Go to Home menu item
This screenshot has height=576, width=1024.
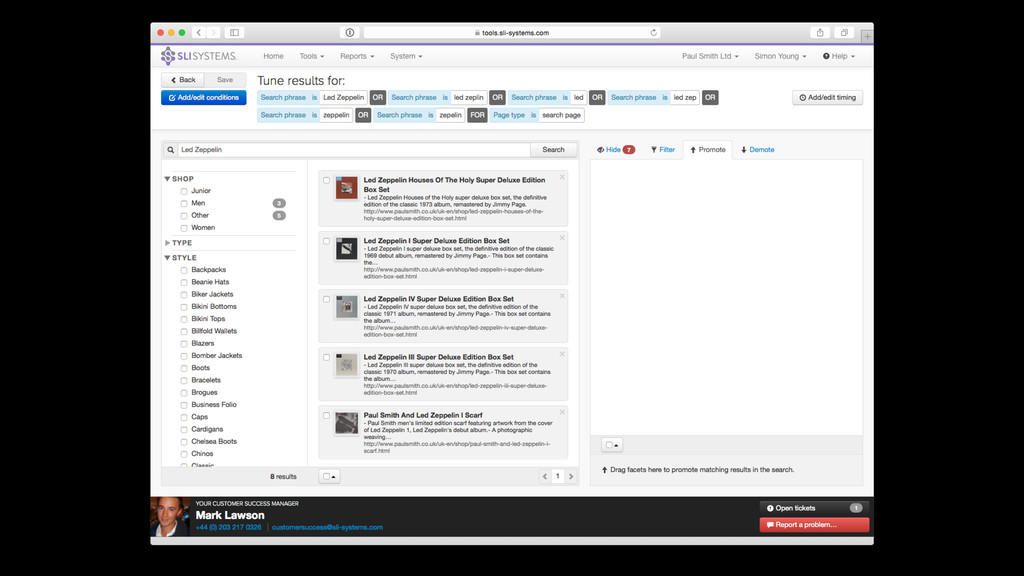click(x=273, y=56)
